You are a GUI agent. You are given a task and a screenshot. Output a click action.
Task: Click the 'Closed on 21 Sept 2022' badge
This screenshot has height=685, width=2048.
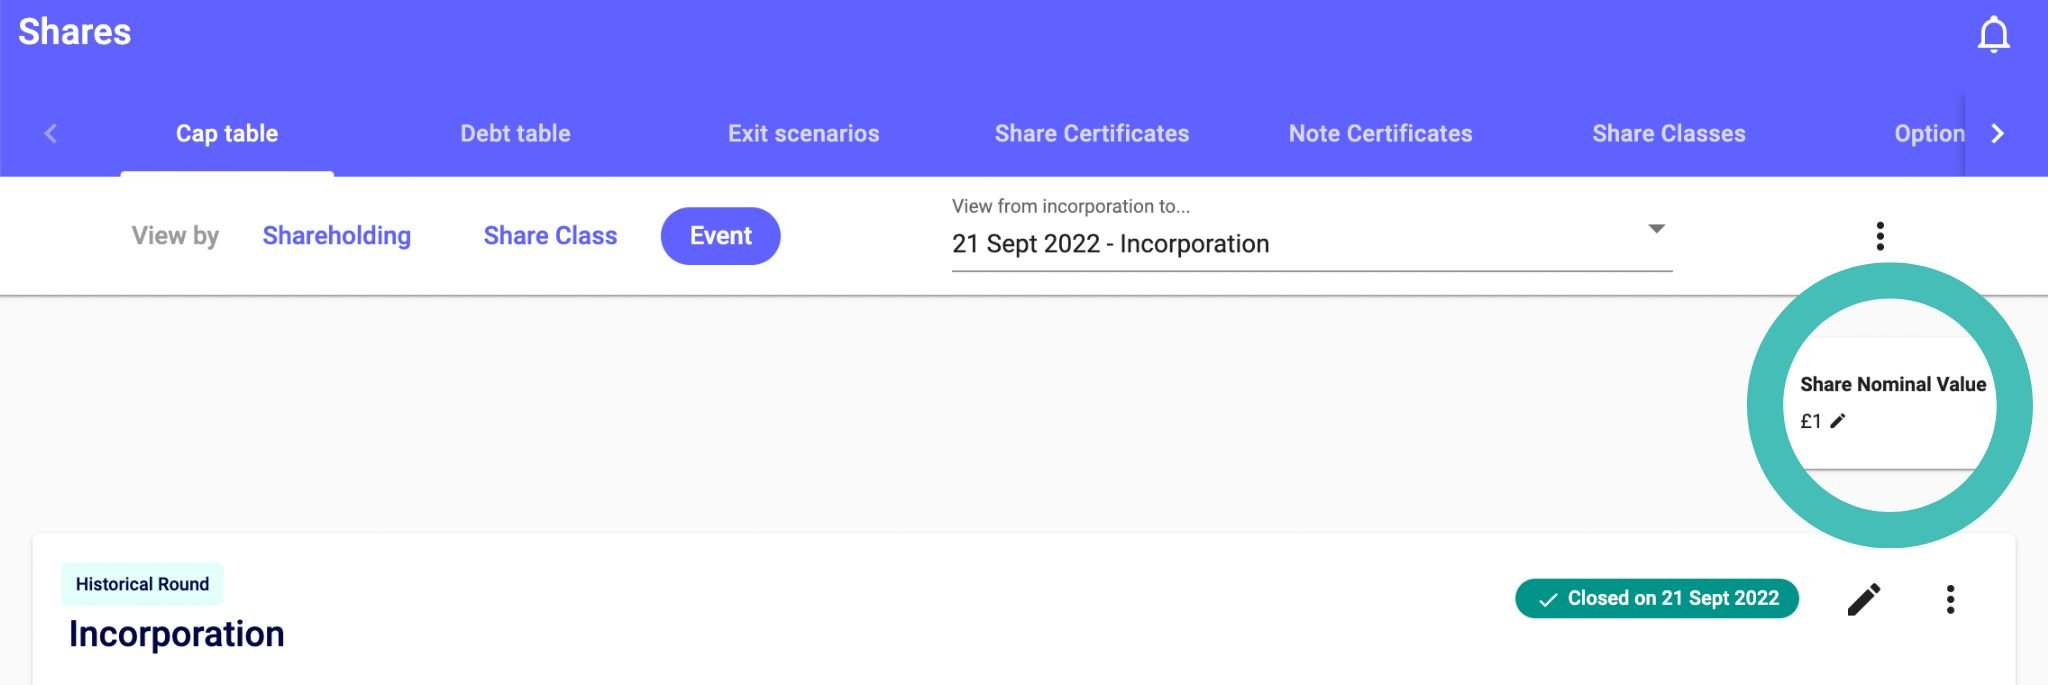[1656, 599]
